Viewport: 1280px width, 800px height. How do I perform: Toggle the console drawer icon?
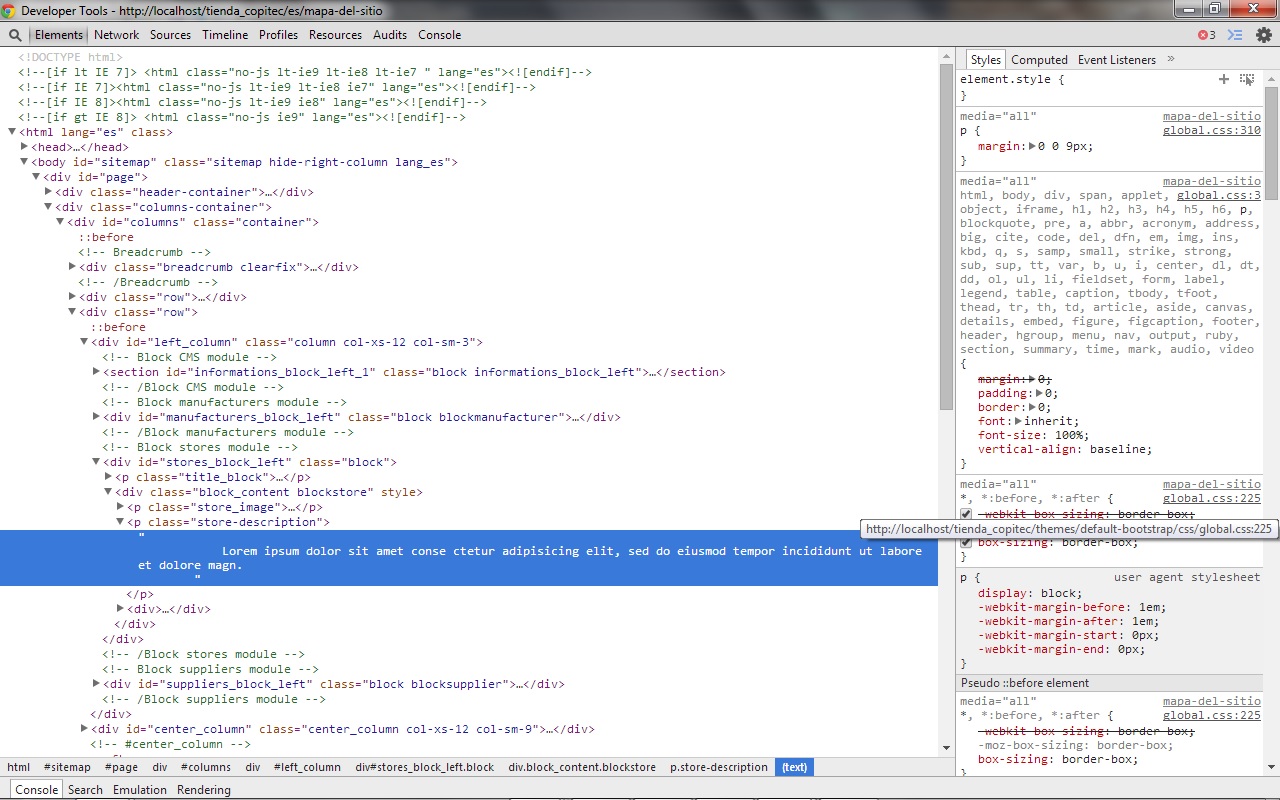point(1236,35)
